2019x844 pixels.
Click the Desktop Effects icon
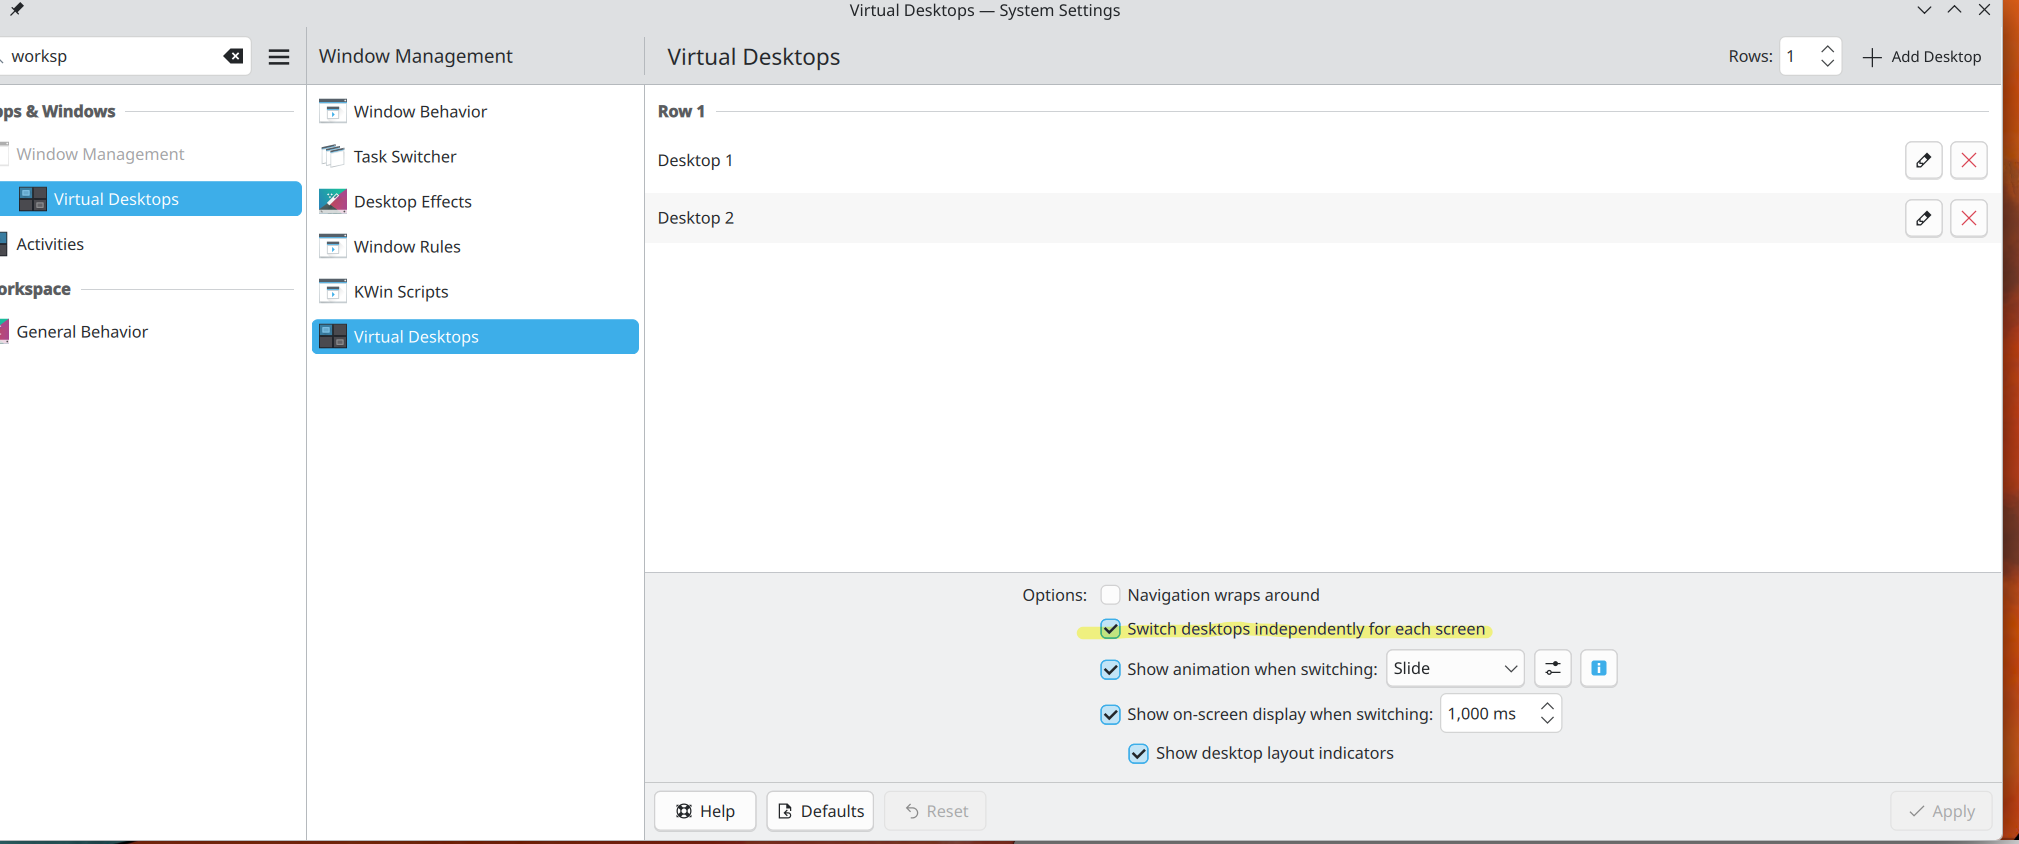332,201
